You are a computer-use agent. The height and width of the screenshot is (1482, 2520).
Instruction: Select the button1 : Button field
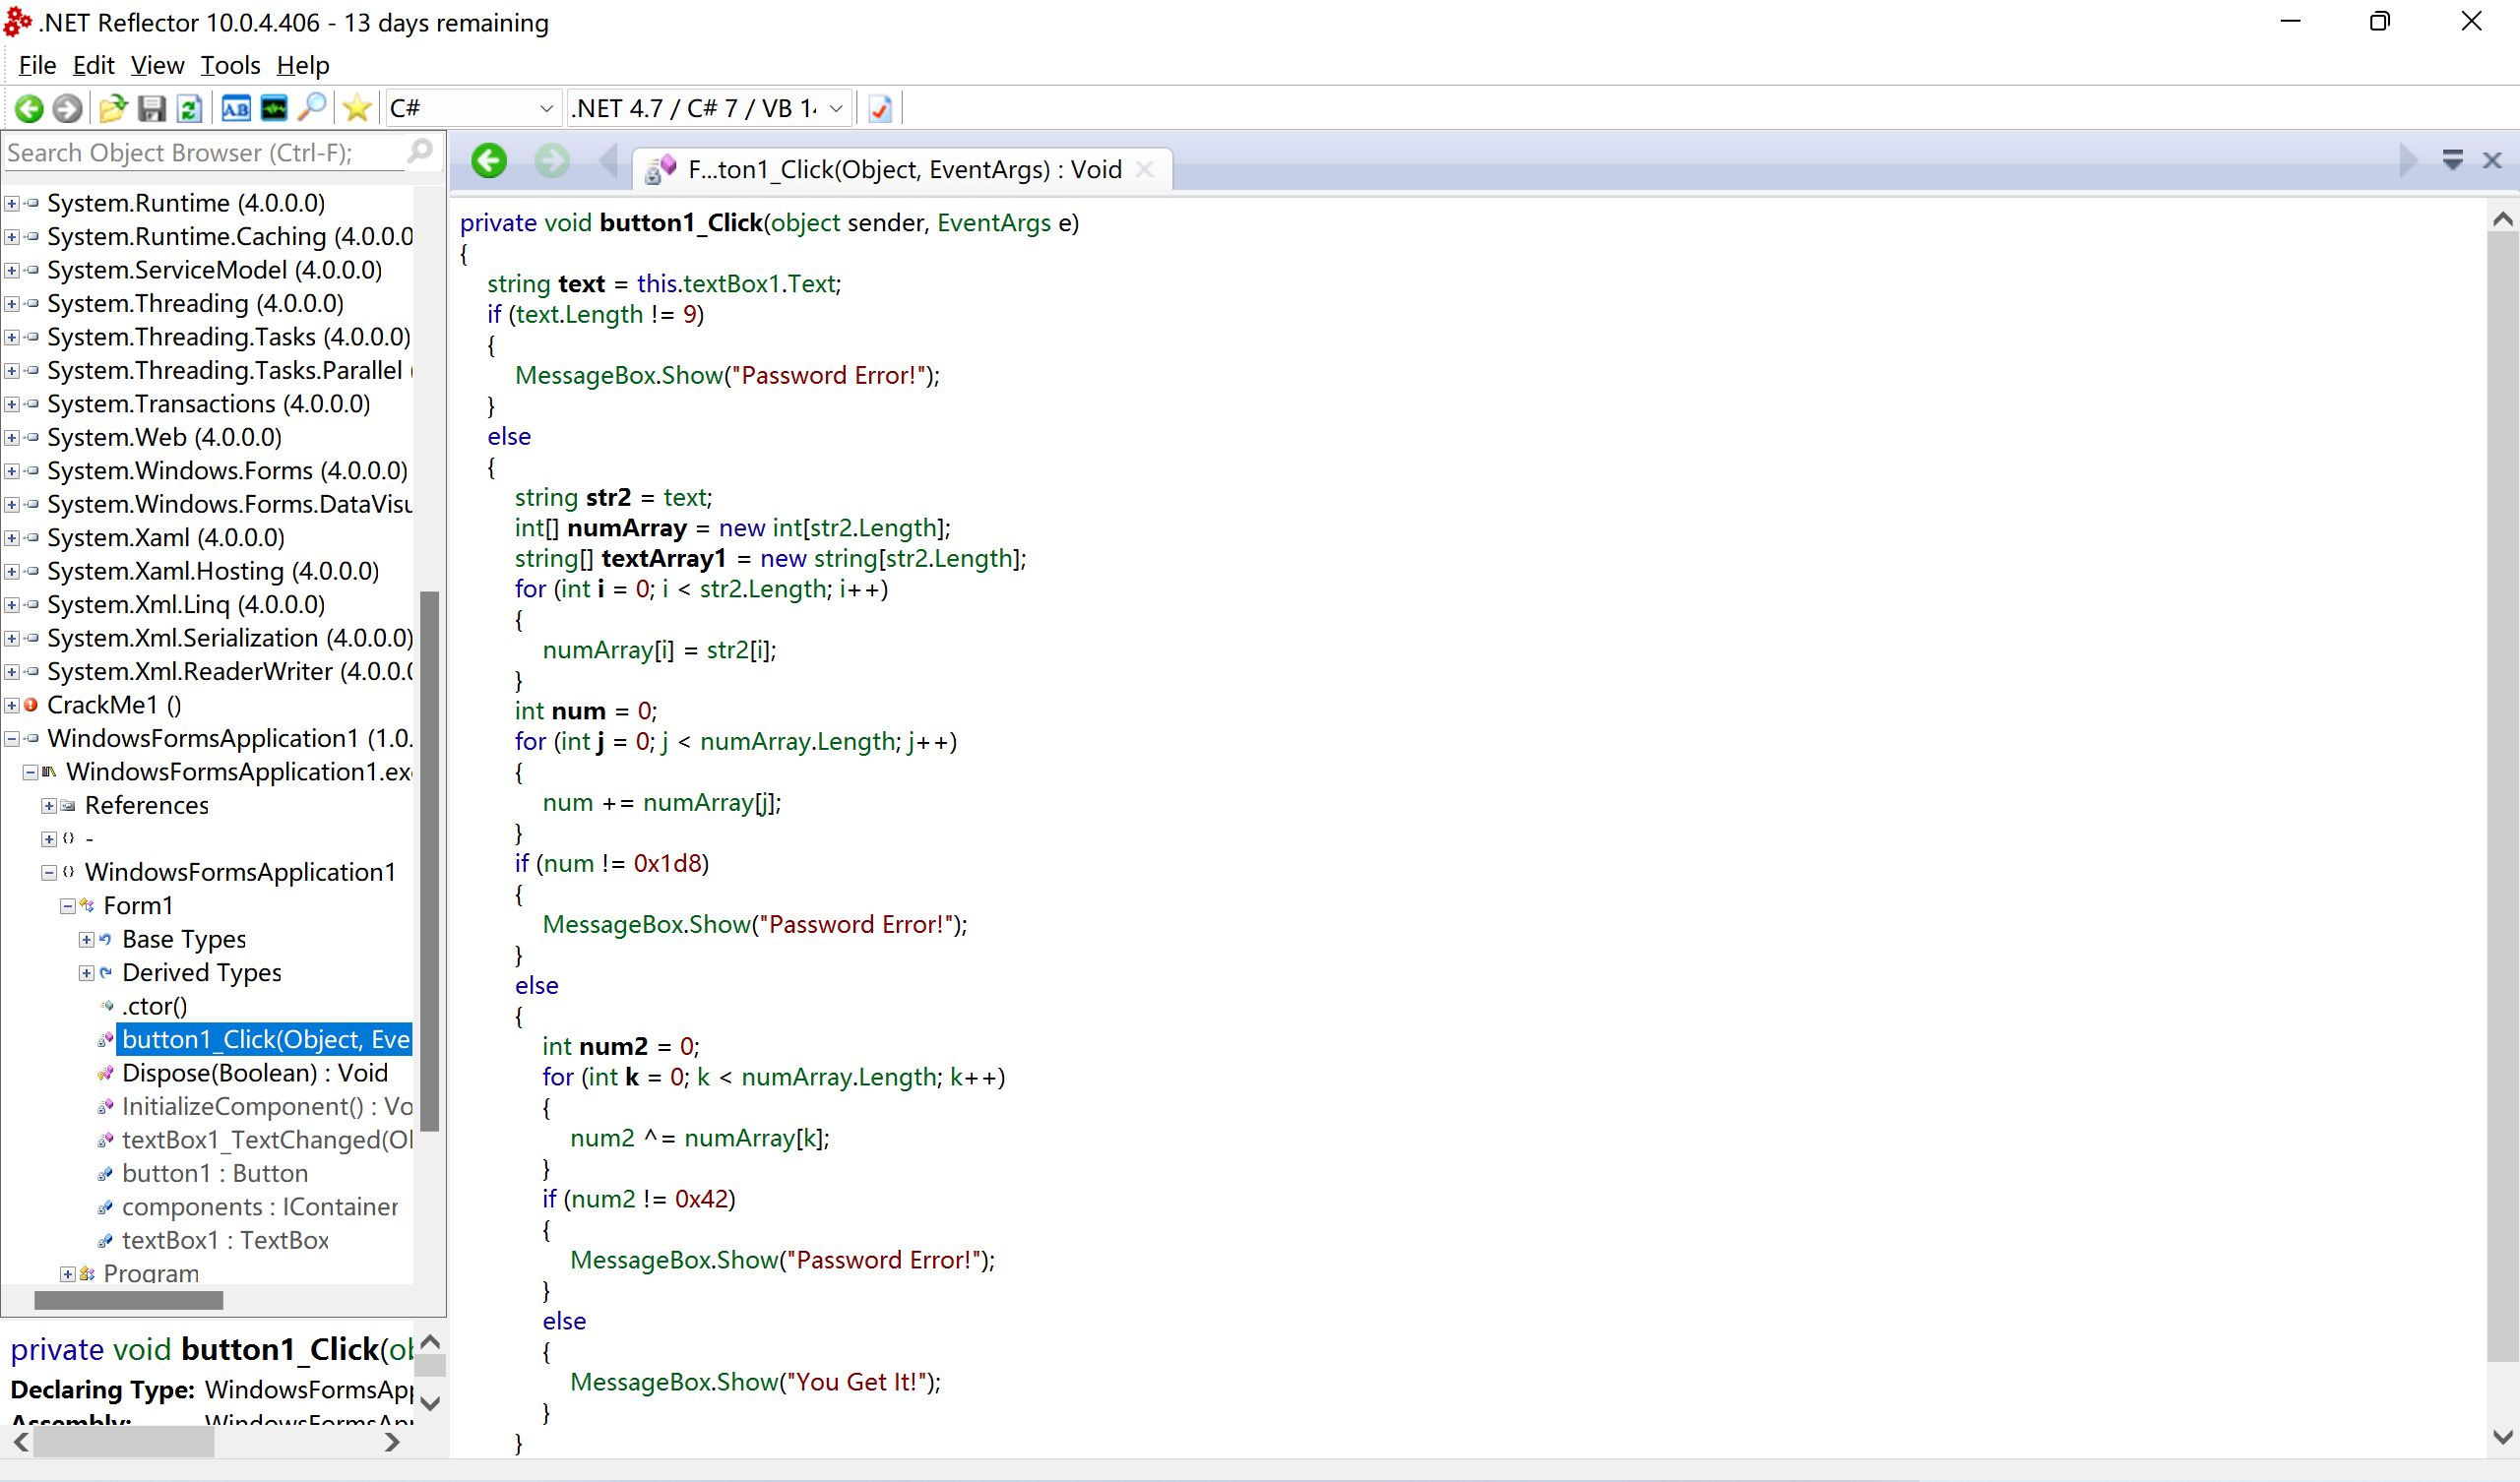click(215, 1173)
